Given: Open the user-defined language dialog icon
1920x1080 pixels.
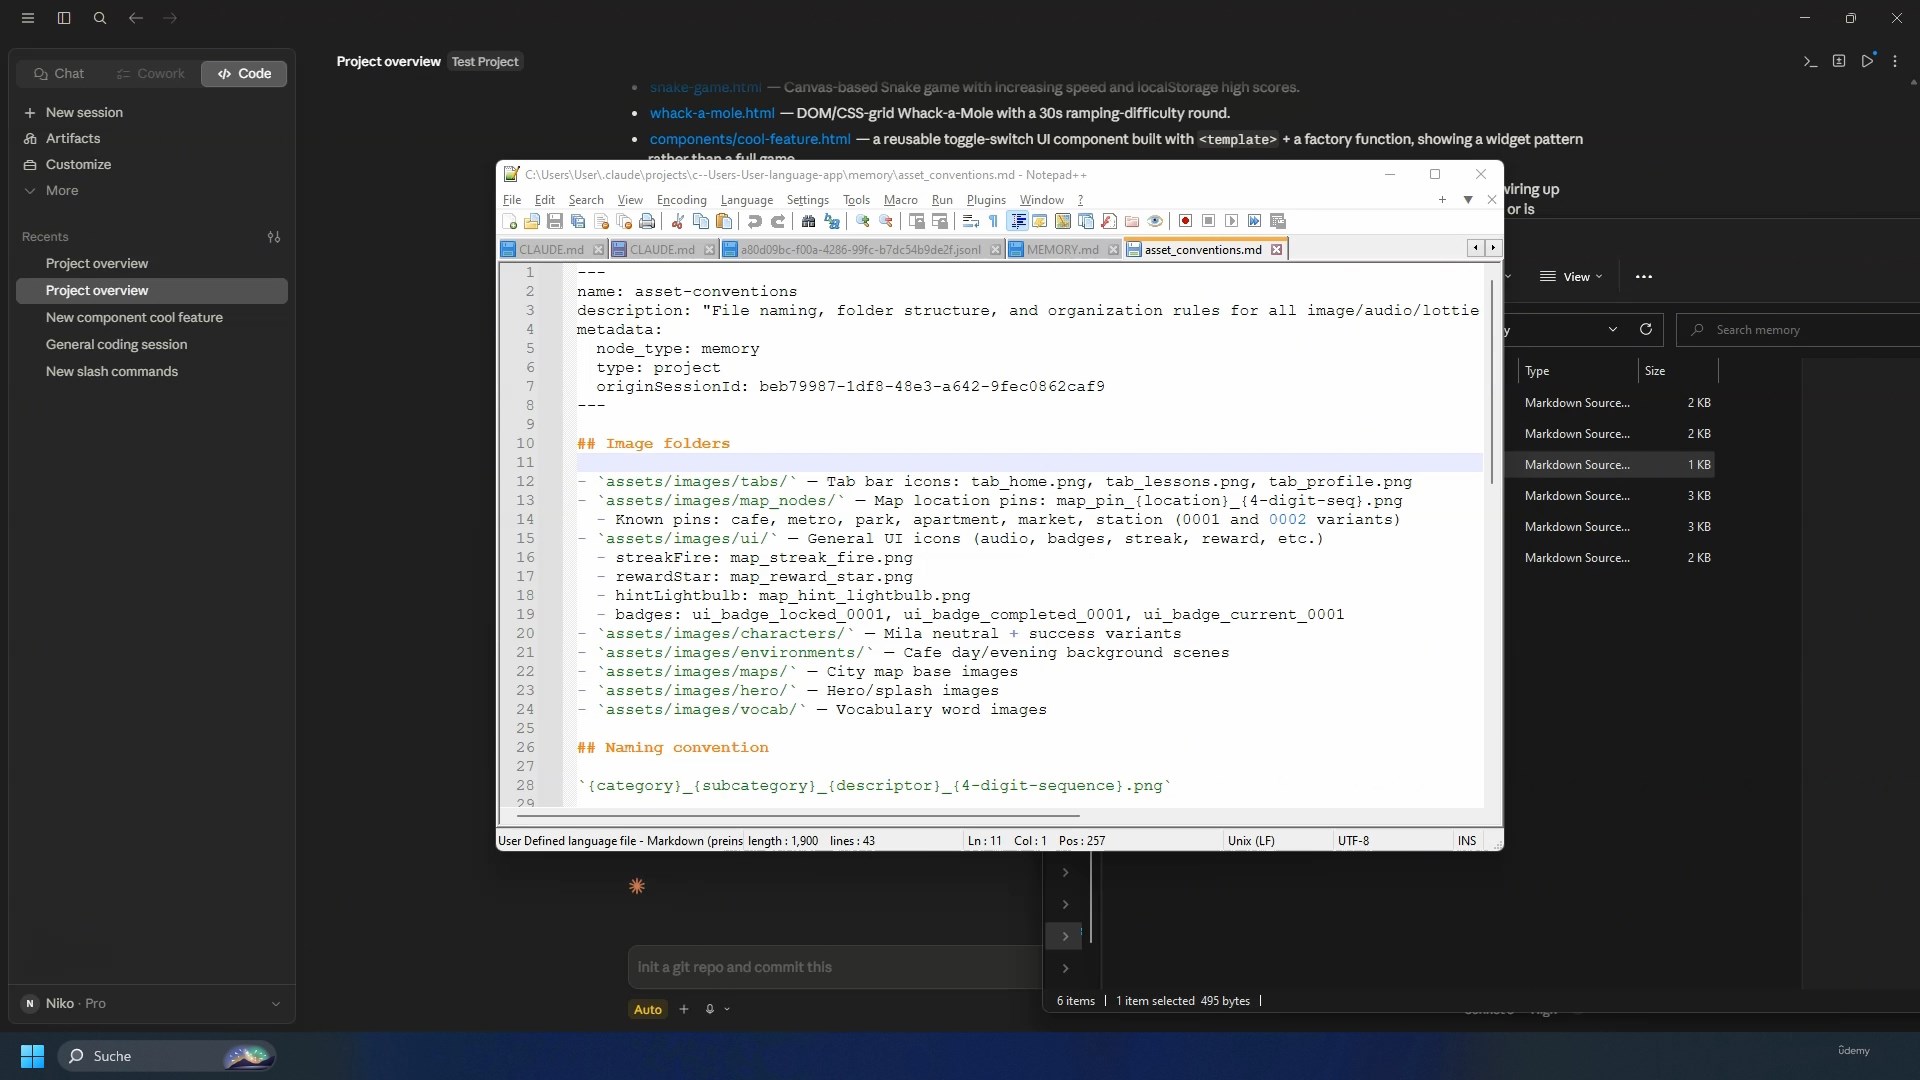Looking at the screenshot, I should coord(1040,221).
